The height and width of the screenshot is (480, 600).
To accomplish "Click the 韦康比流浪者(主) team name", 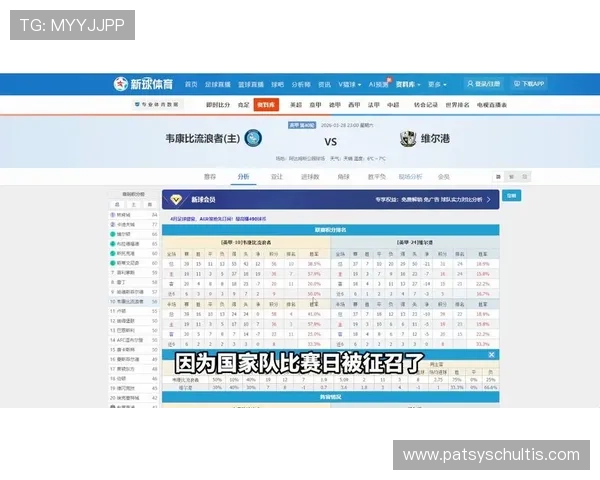I will tap(203, 138).
